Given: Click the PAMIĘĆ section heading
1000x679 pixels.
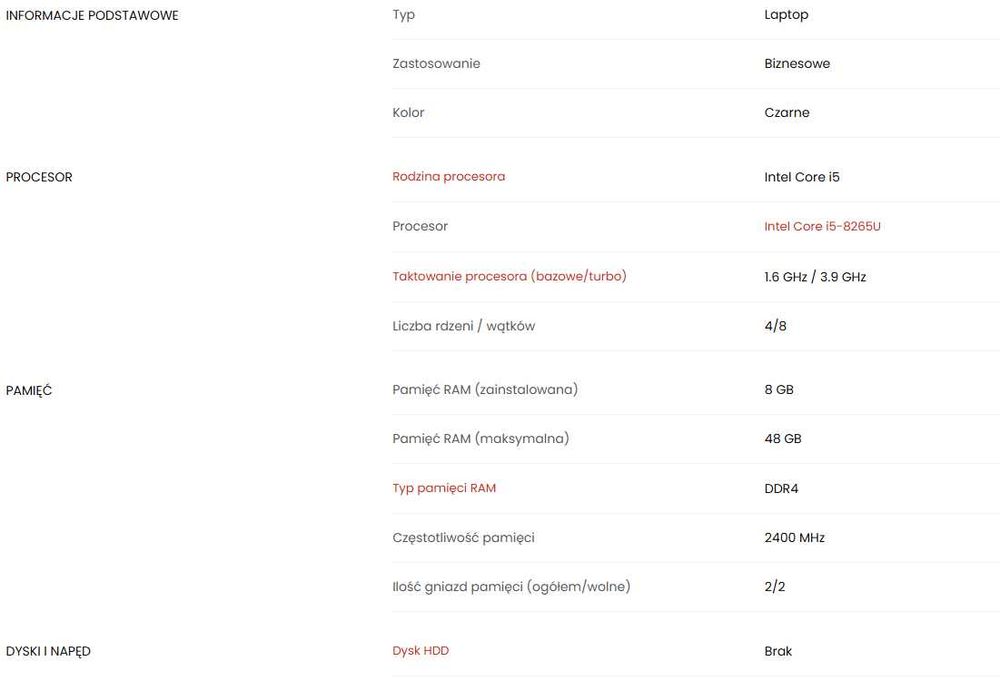Looking at the screenshot, I should pyautogui.click(x=29, y=390).
